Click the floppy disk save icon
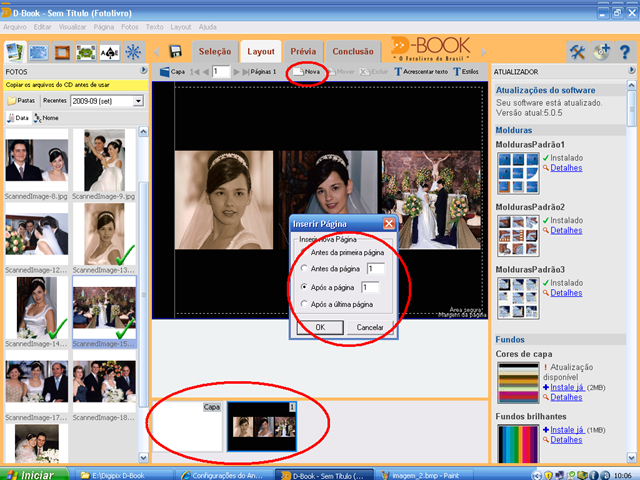Viewport: 640px width, 480px height. pyautogui.click(x=176, y=51)
